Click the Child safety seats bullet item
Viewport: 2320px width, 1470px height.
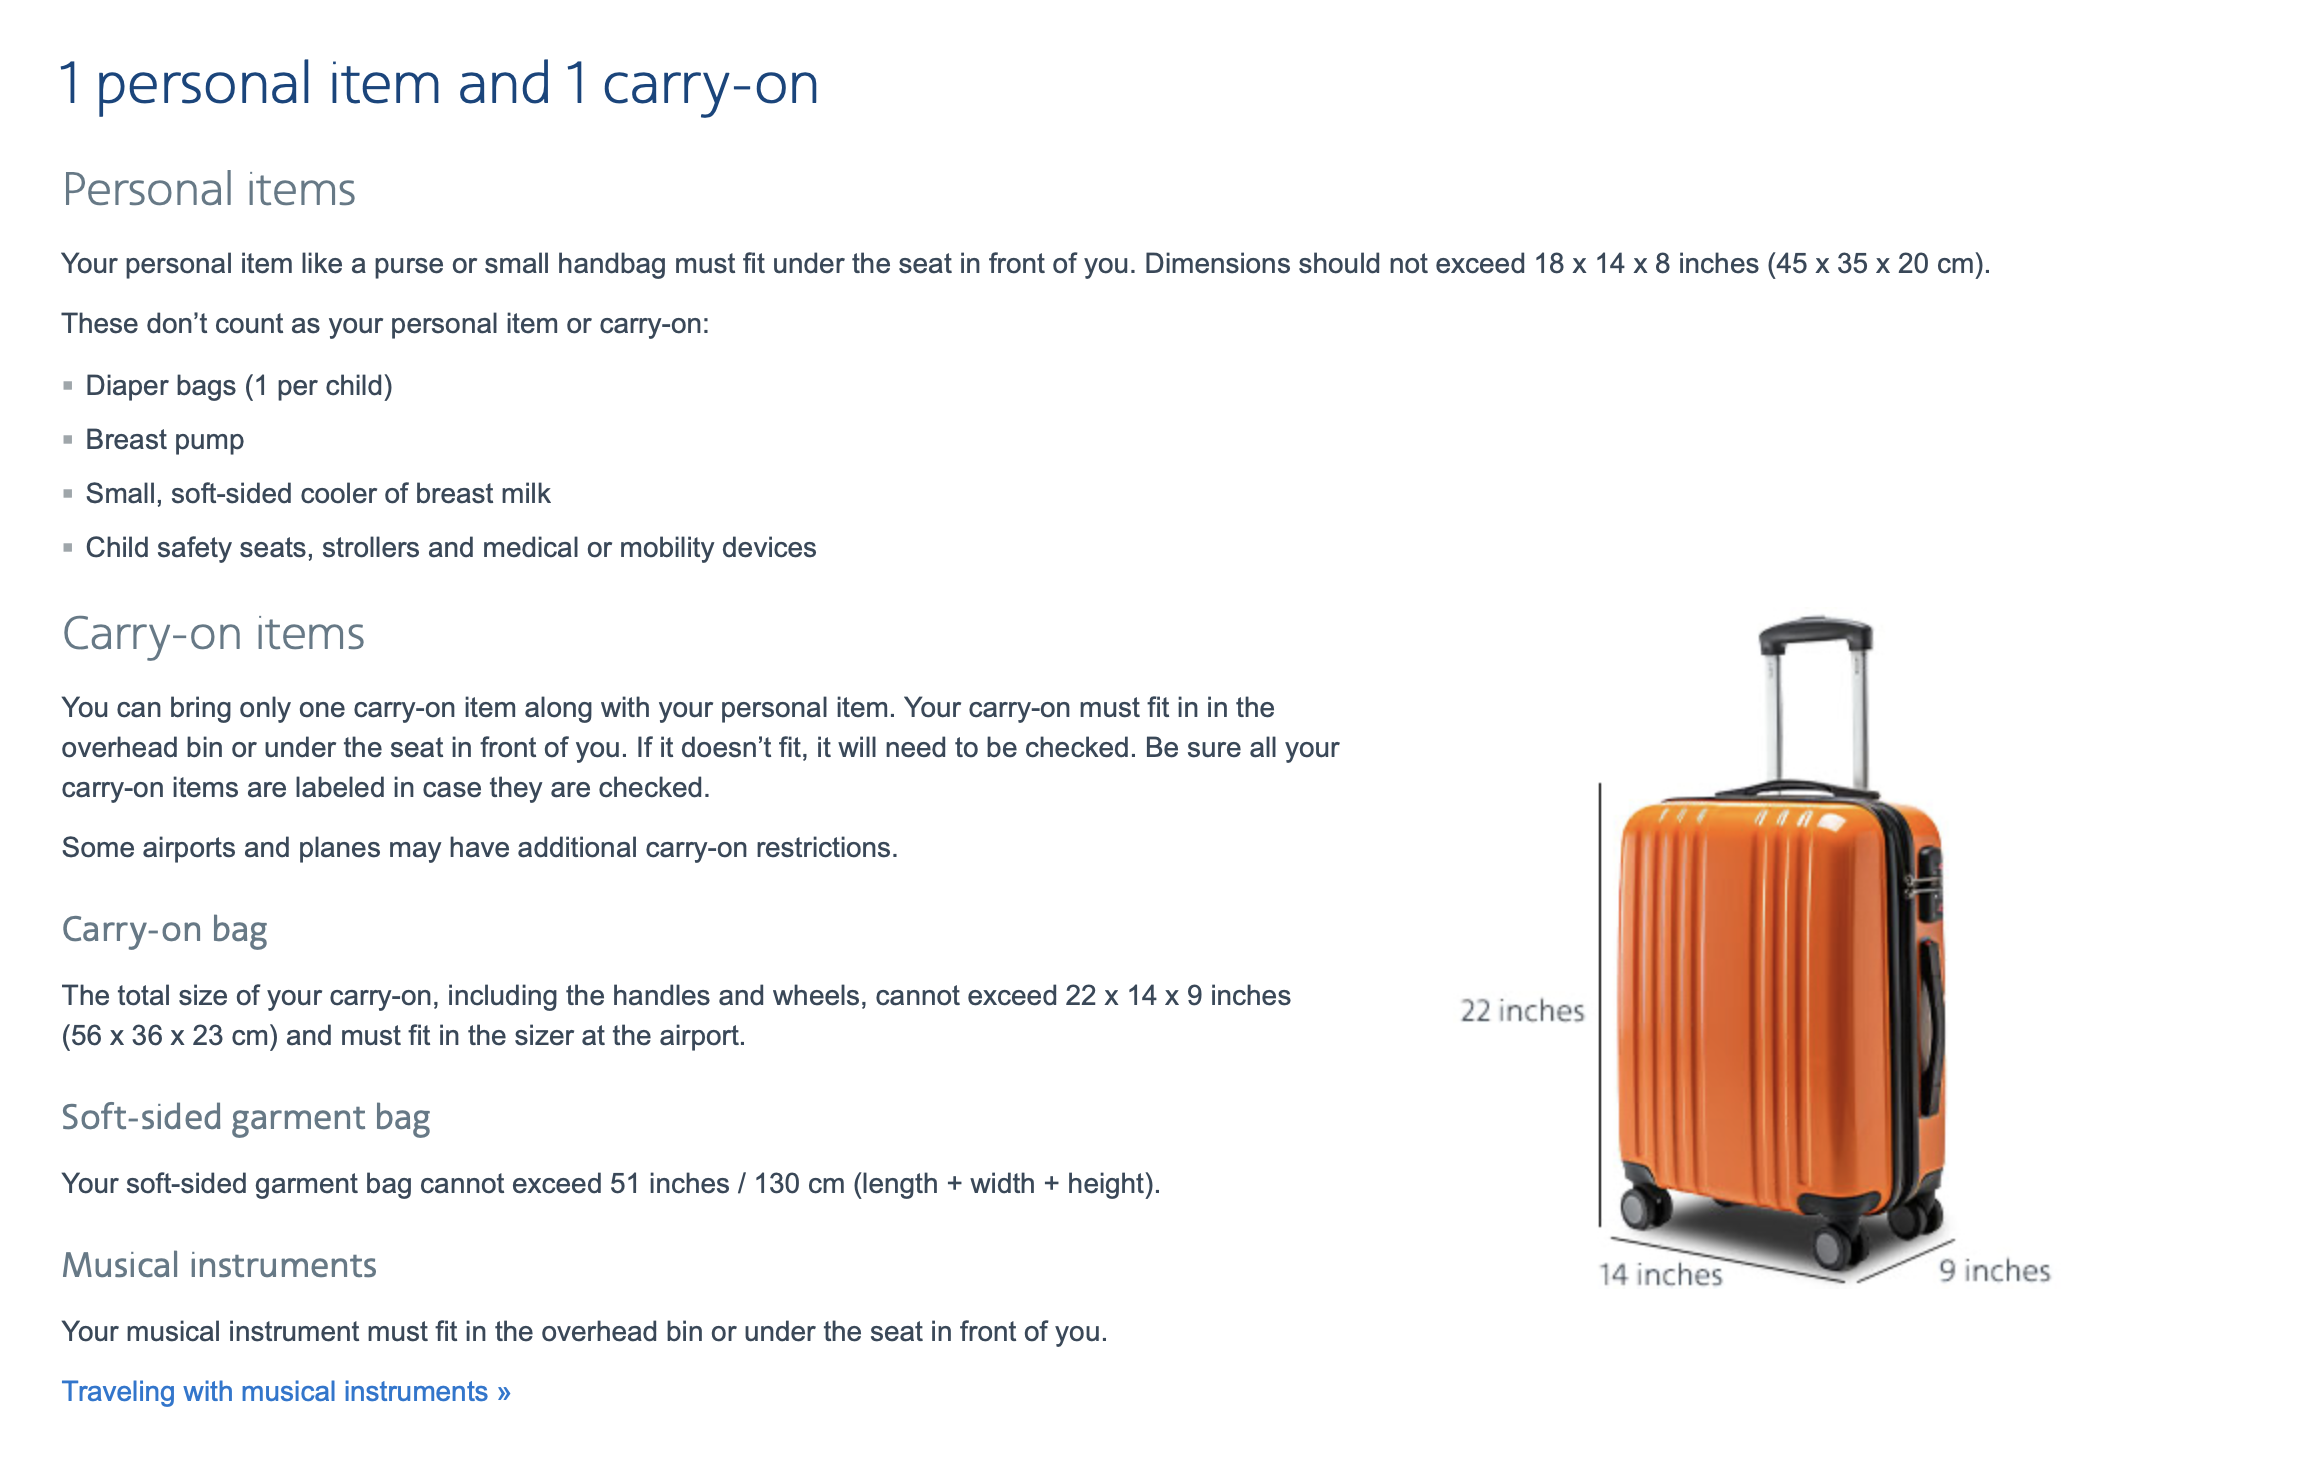(x=450, y=548)
